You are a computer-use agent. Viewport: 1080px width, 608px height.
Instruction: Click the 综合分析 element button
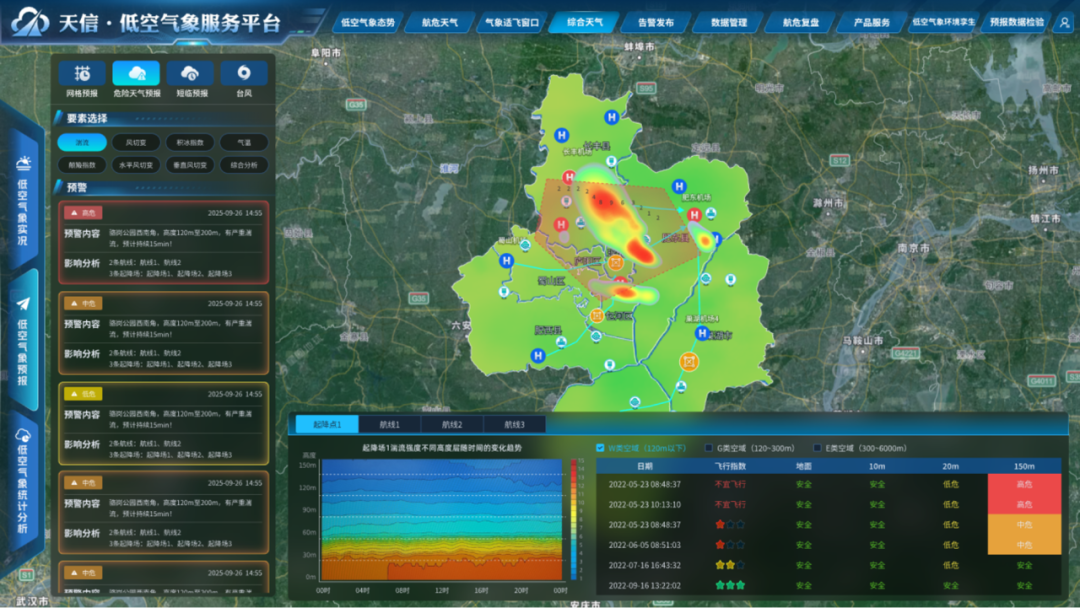244,165
